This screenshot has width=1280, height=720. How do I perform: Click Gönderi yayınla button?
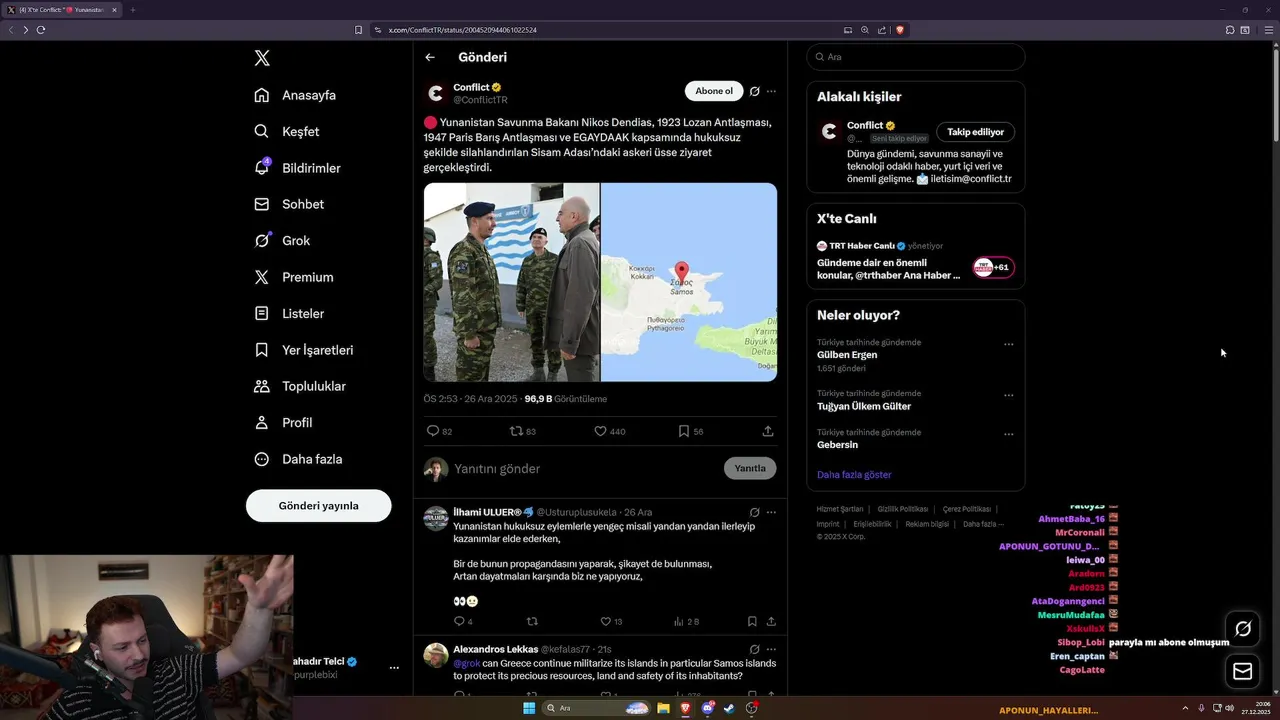pos(318,505)
